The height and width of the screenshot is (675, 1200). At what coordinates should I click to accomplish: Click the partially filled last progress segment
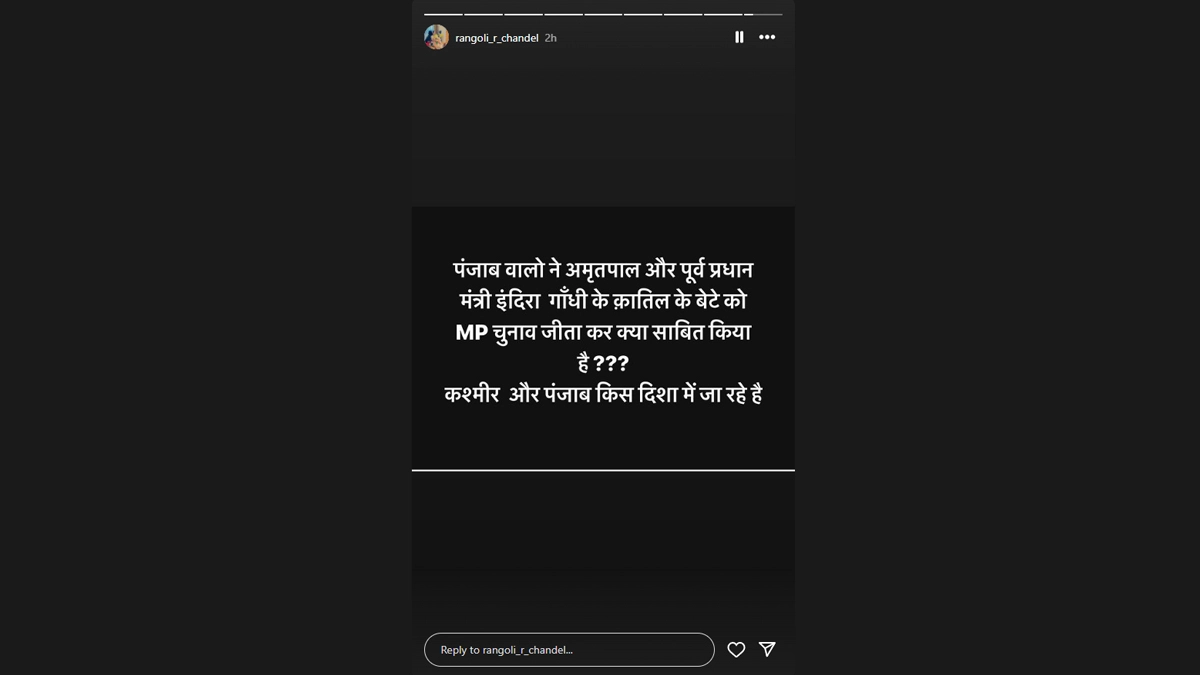(x=763, y=14)
